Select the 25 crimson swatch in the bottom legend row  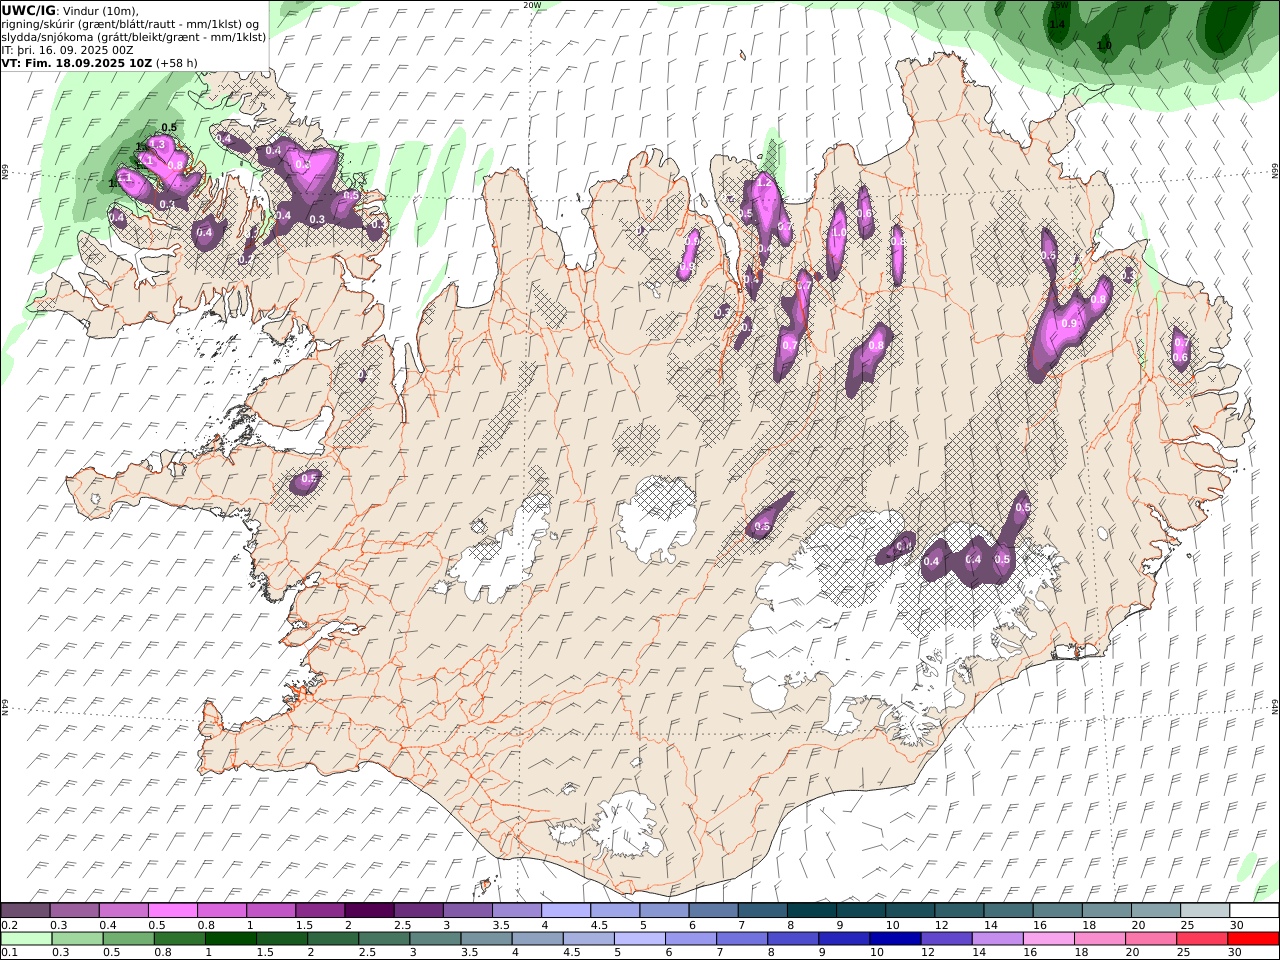point(1202,938)
